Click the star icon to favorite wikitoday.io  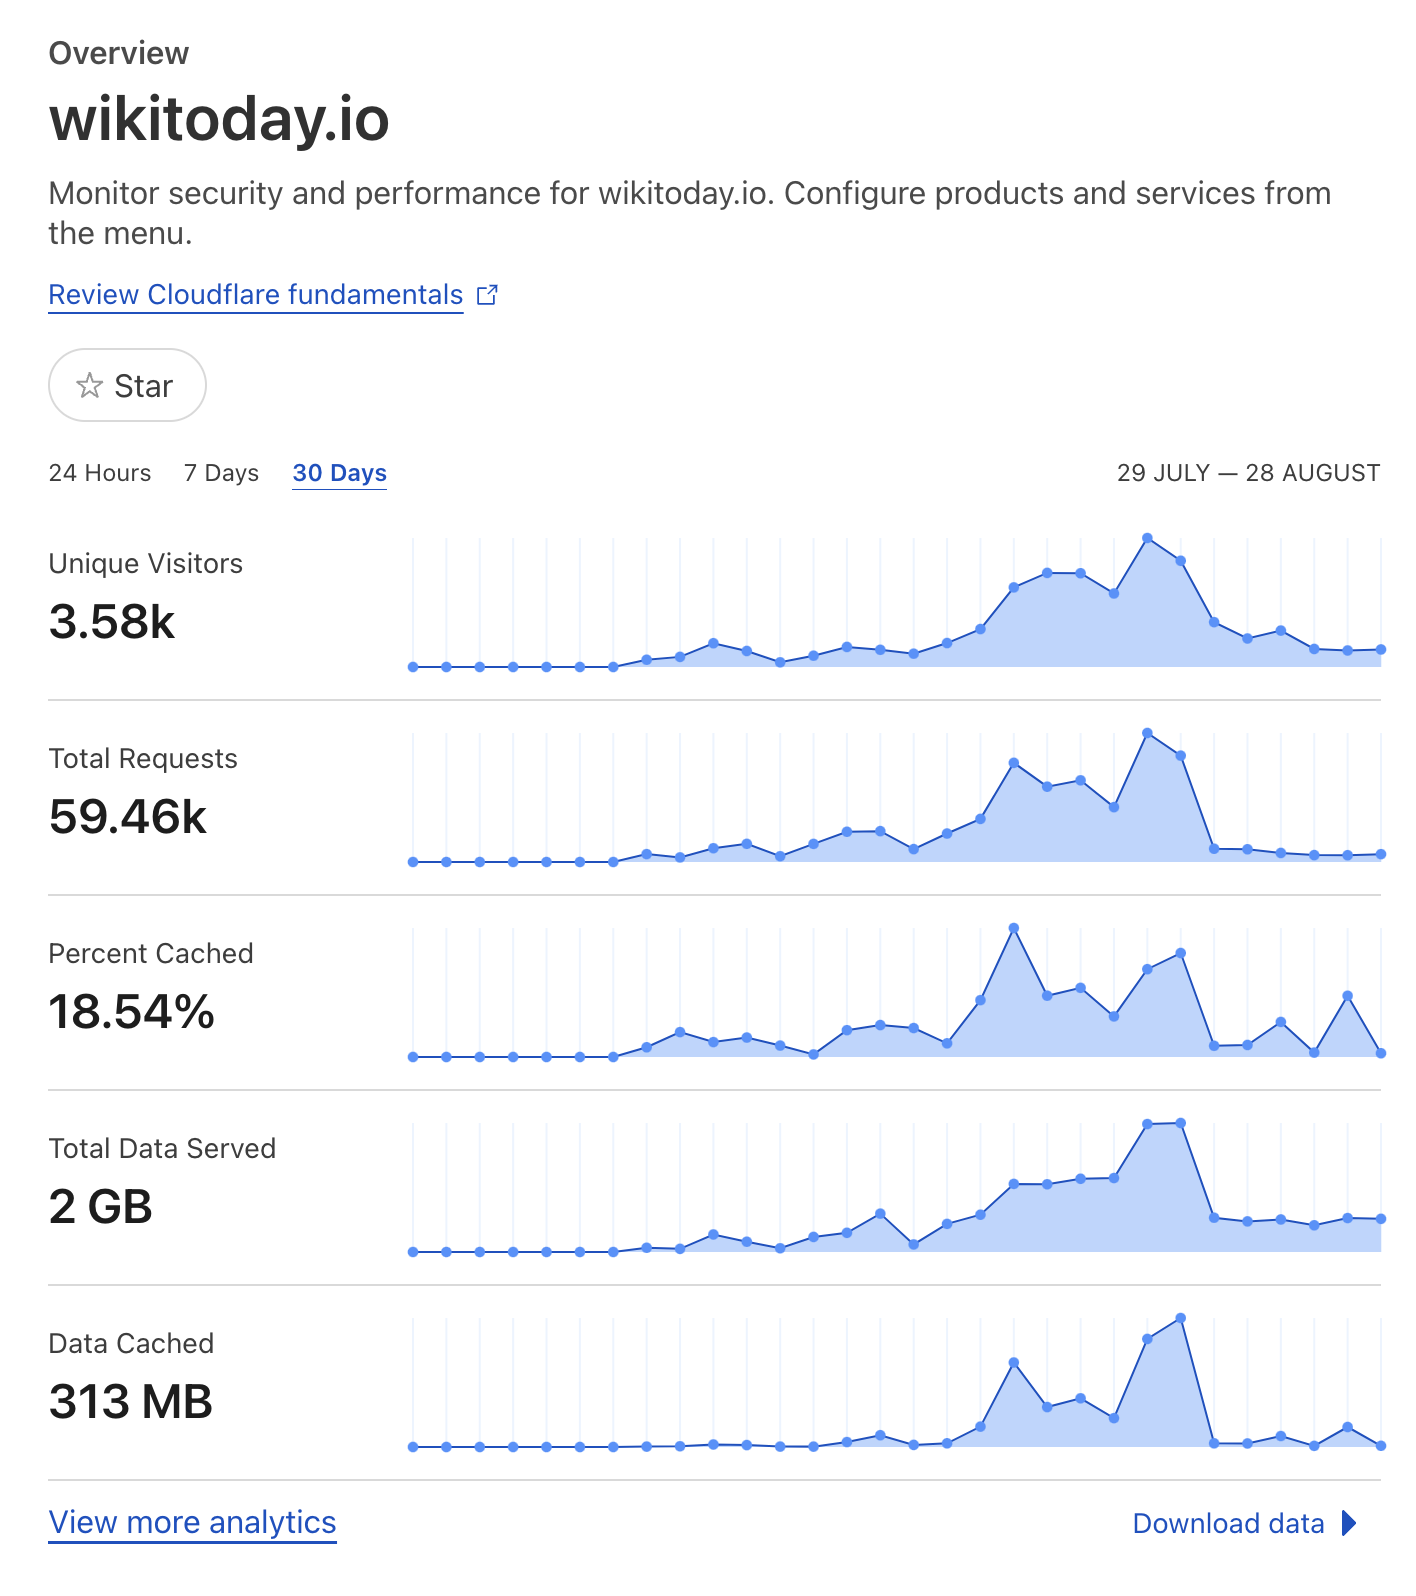pyautogui.click(x=90, y=385)
